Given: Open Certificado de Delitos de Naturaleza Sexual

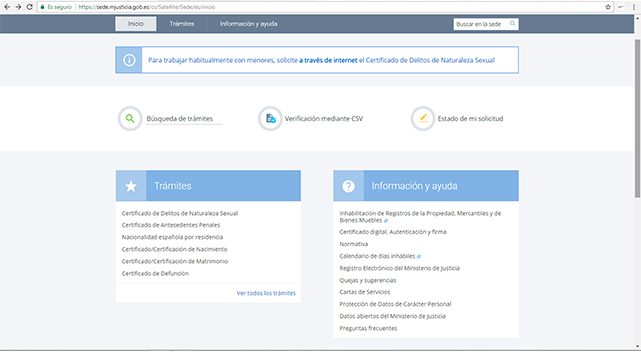Looking at the screenshot, I should click(179, 213).
